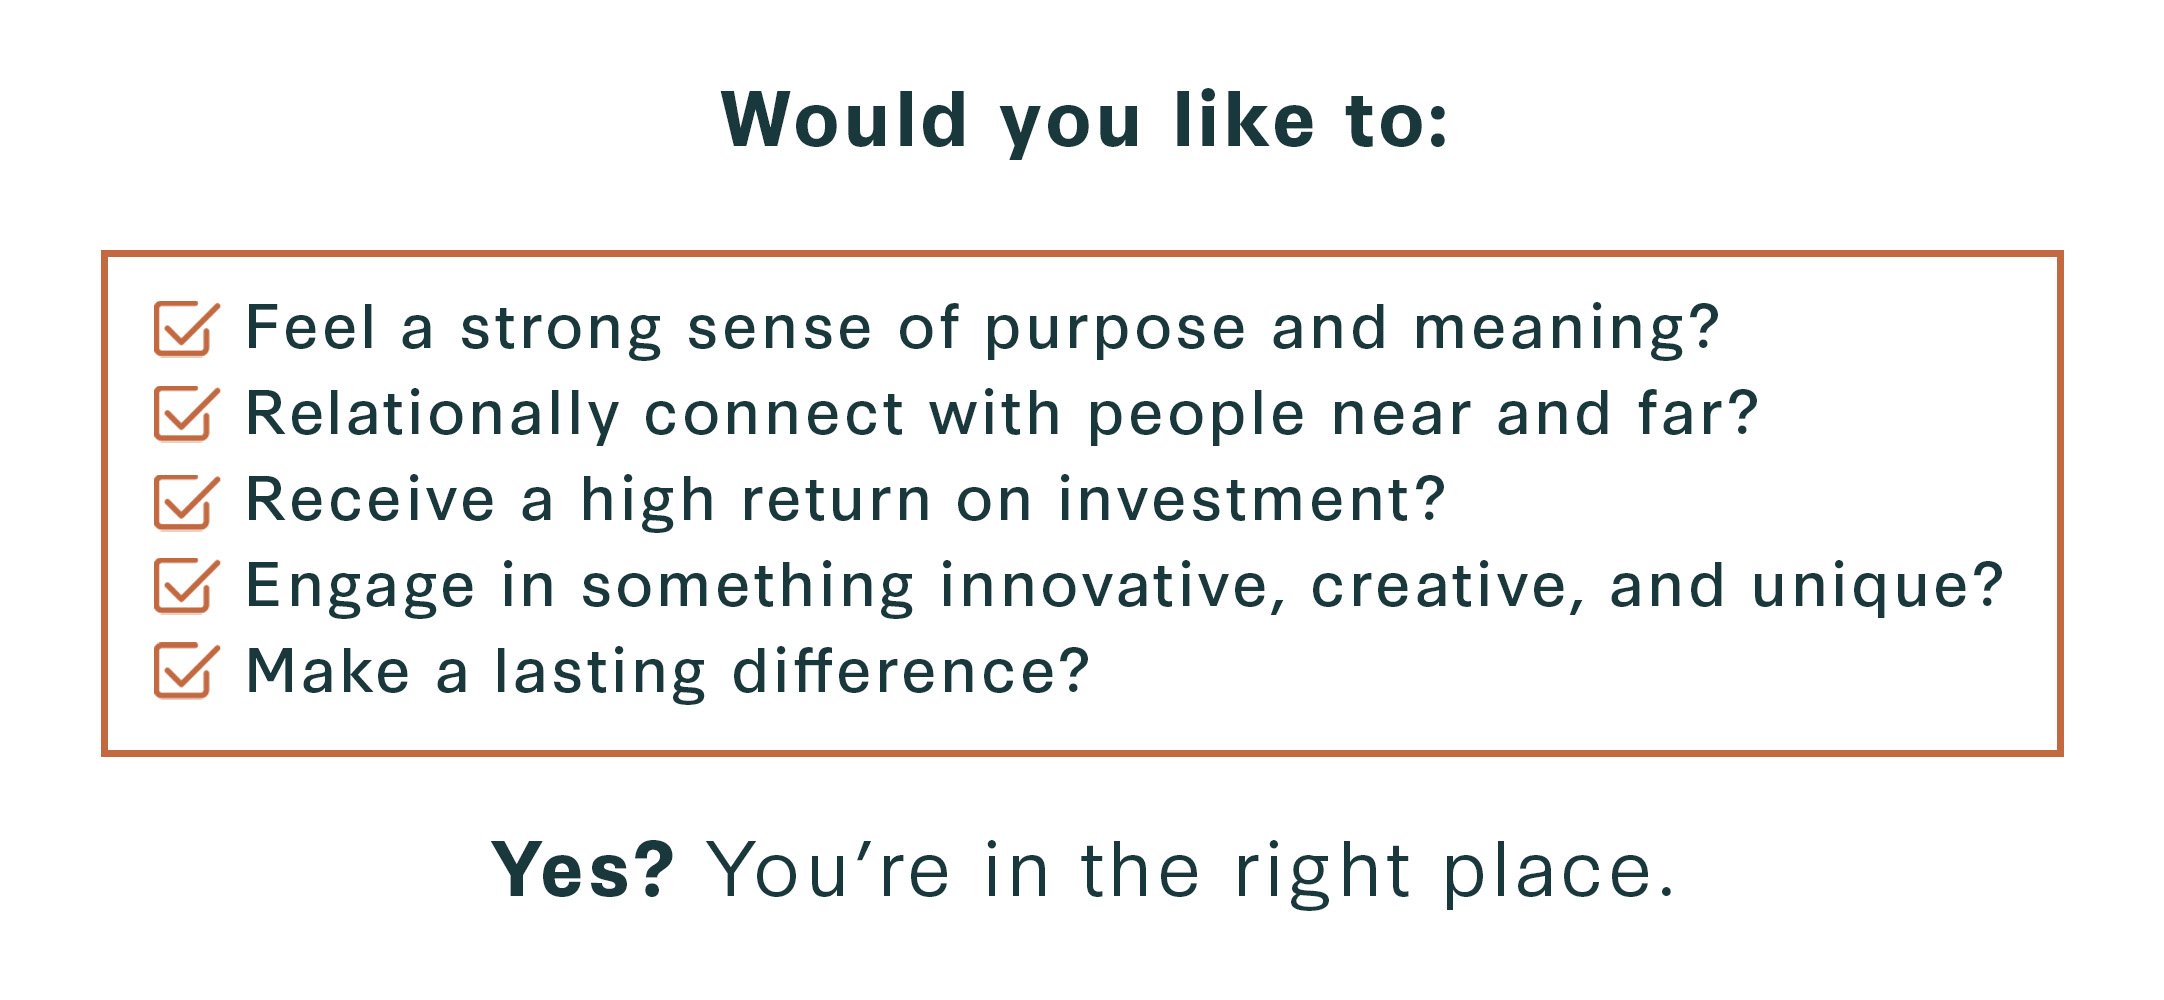Viewport: 2164px width, 1000px height.
Task: Click the word 'like' in the heading
Action: [x=1244, y=121]
